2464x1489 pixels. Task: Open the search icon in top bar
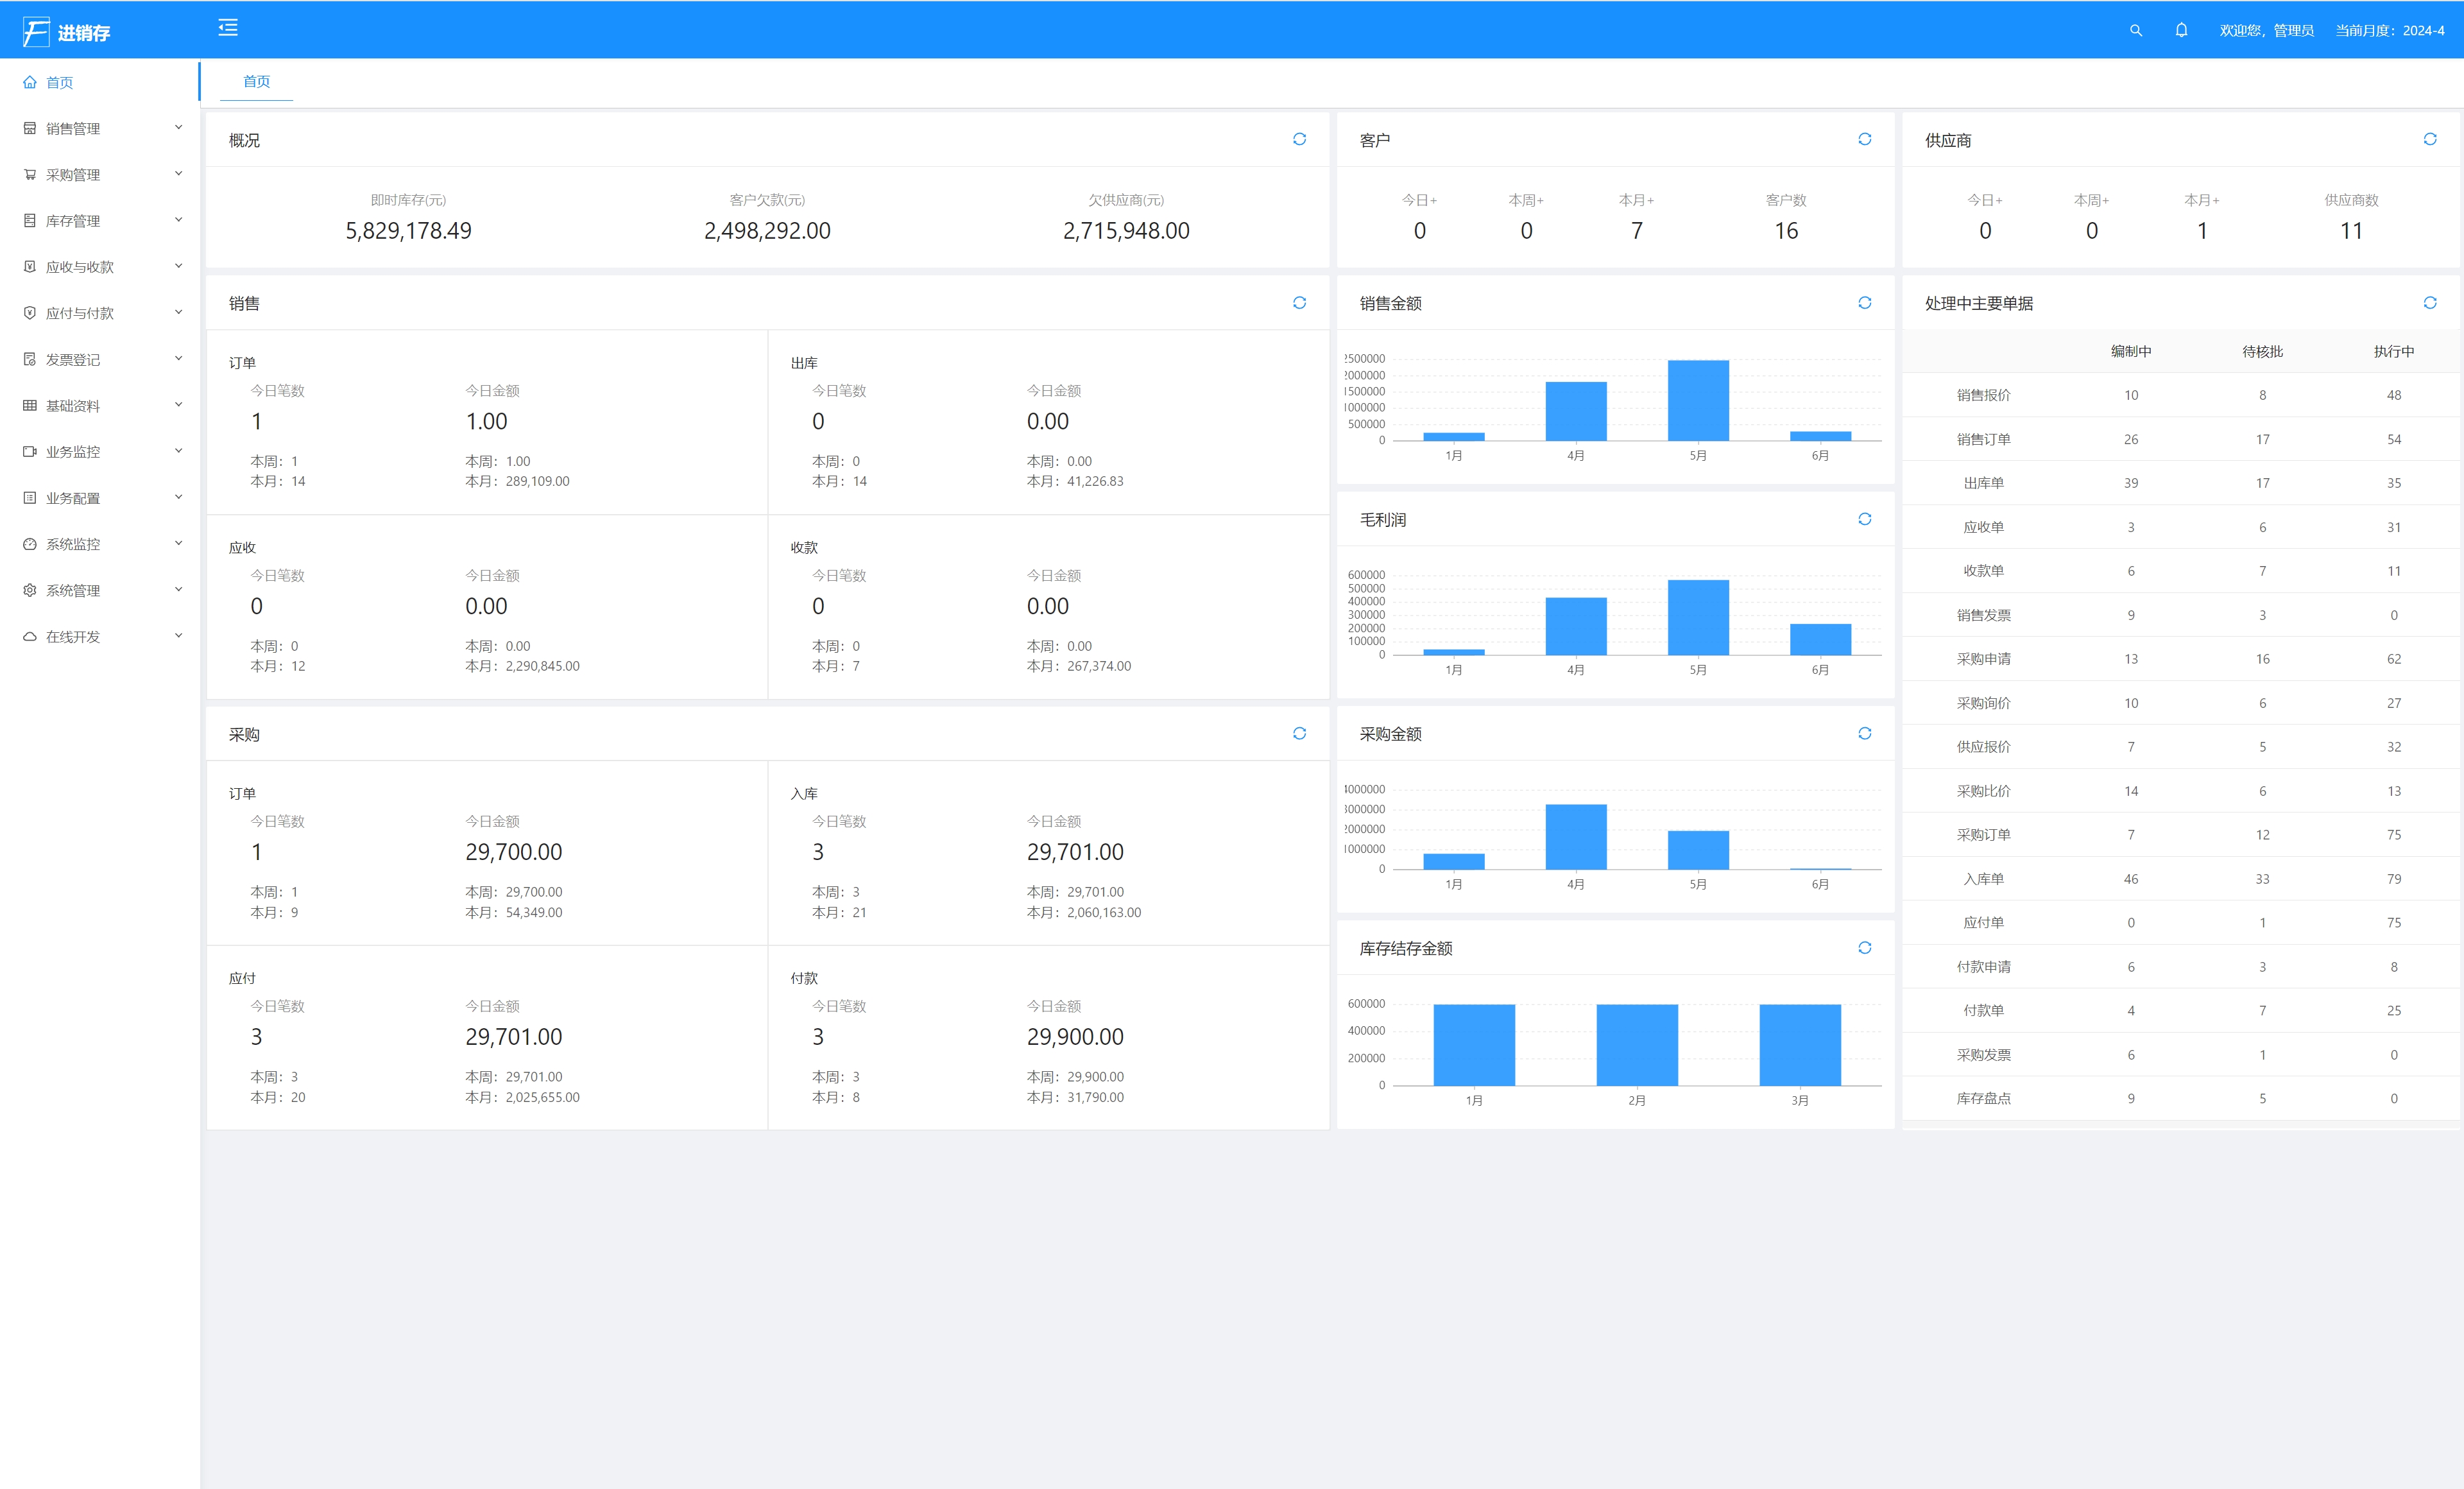point(2135,30)
